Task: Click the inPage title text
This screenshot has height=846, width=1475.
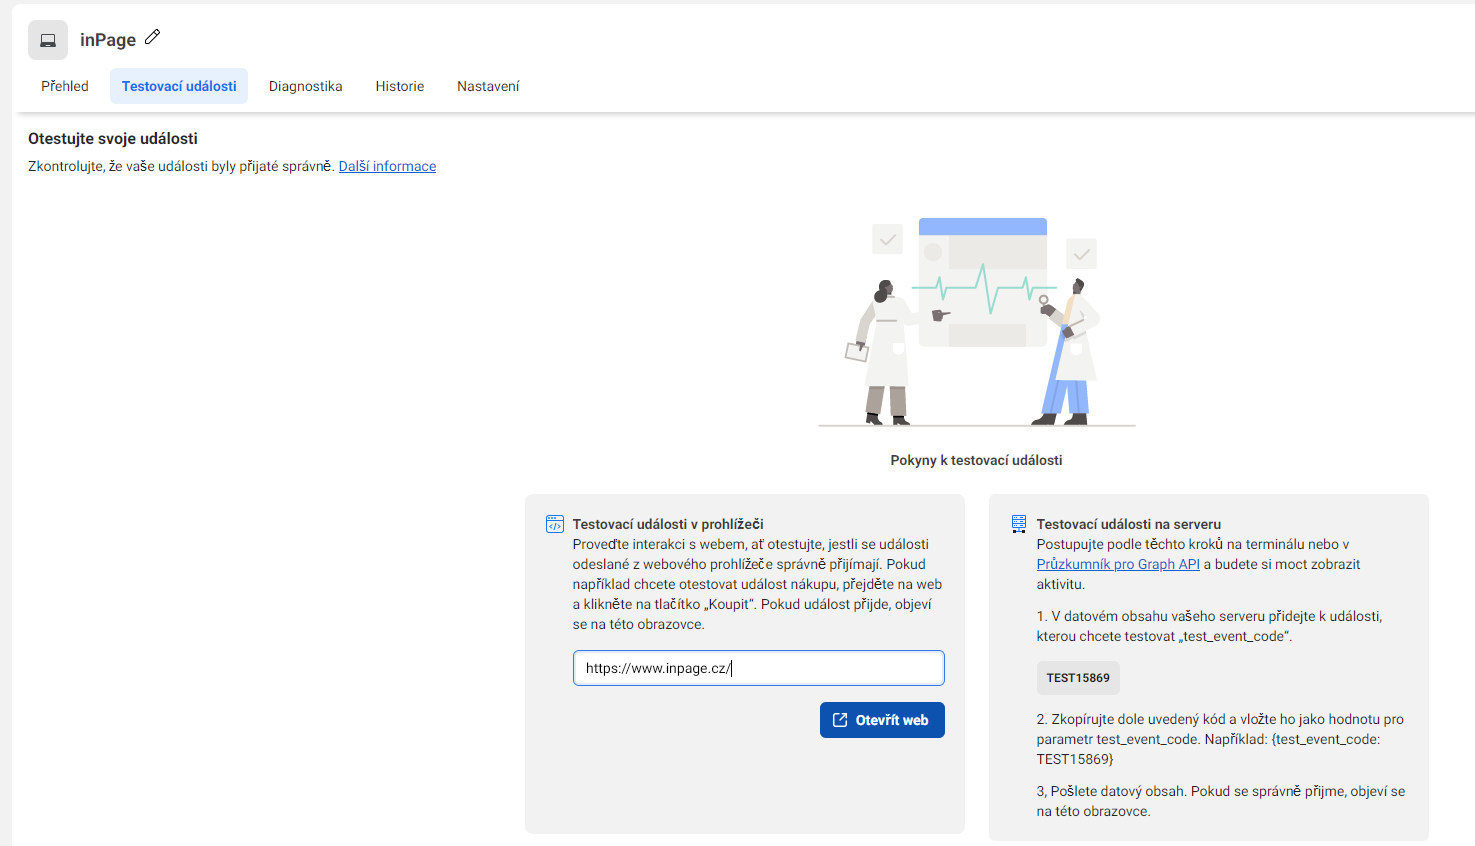Action: (x=108, y=40)
